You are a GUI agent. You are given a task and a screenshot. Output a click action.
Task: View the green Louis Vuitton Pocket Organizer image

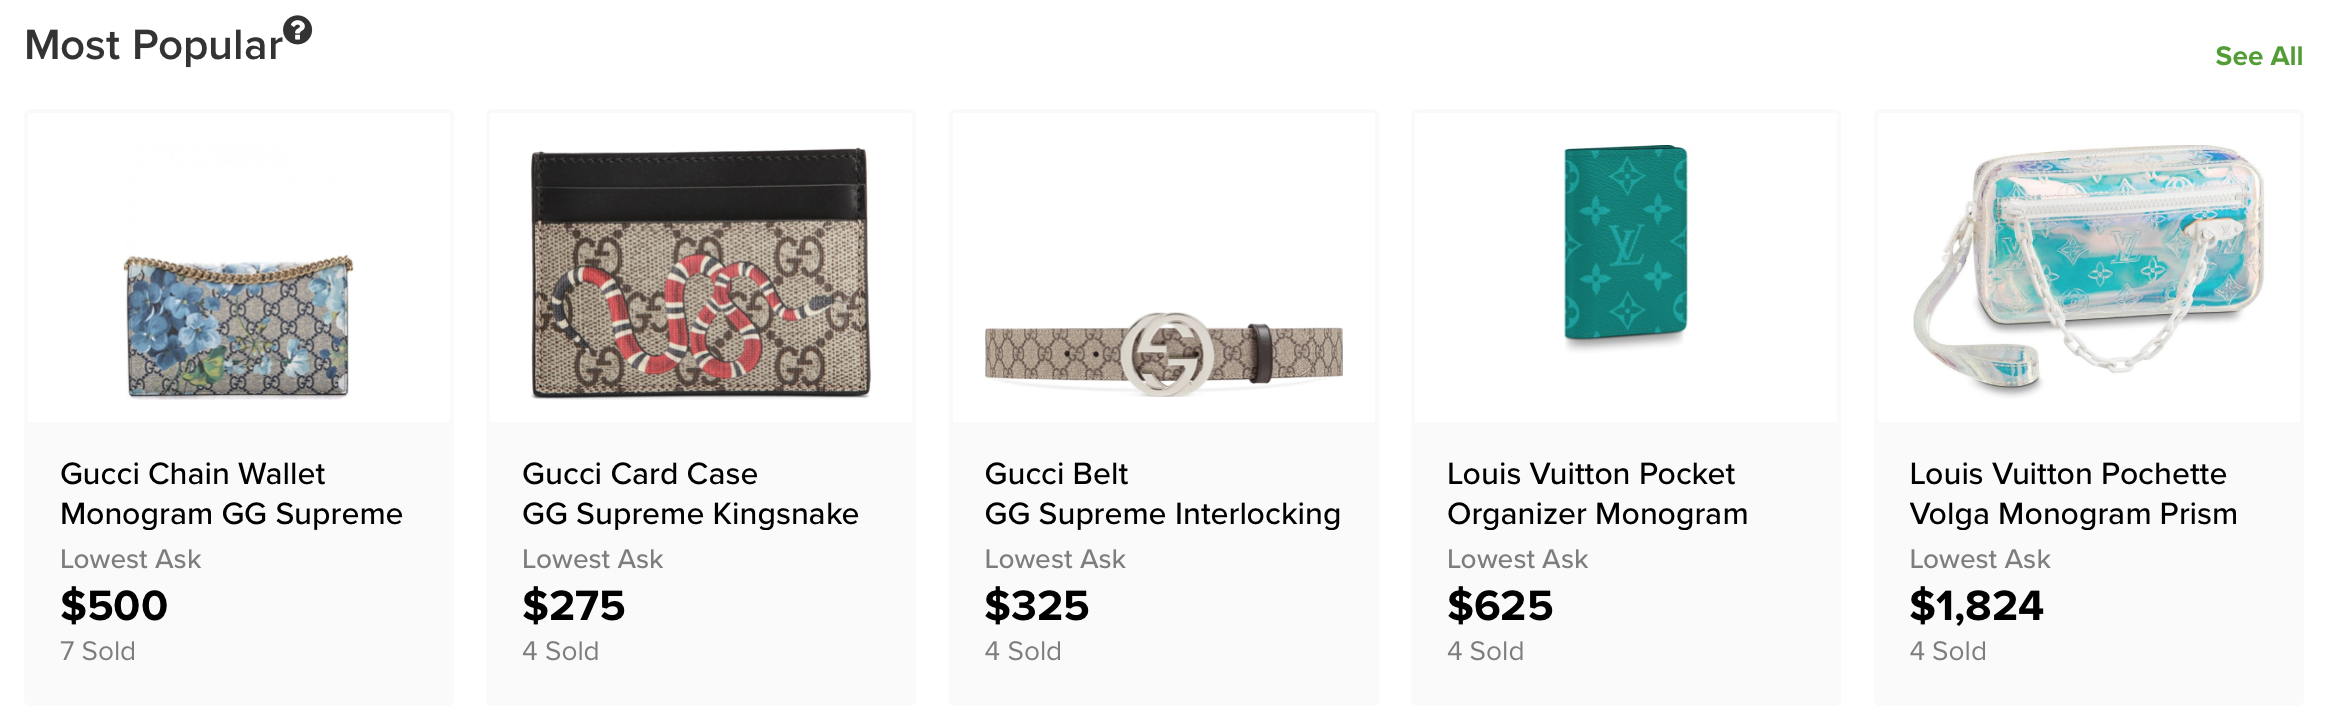1625,243
